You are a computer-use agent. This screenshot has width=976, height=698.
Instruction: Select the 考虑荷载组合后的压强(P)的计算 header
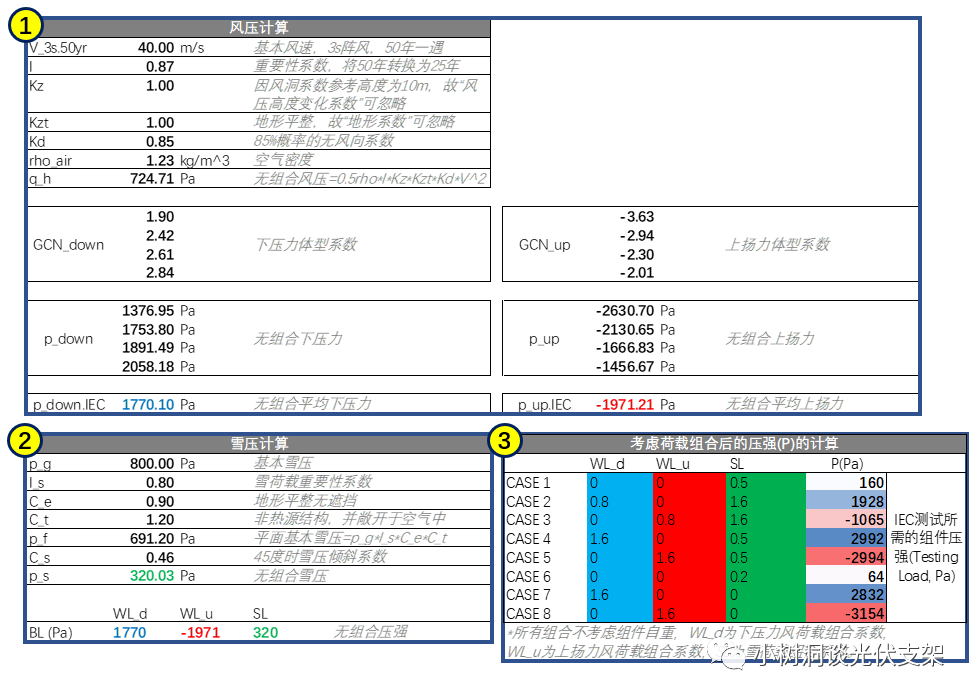(734, 443)
